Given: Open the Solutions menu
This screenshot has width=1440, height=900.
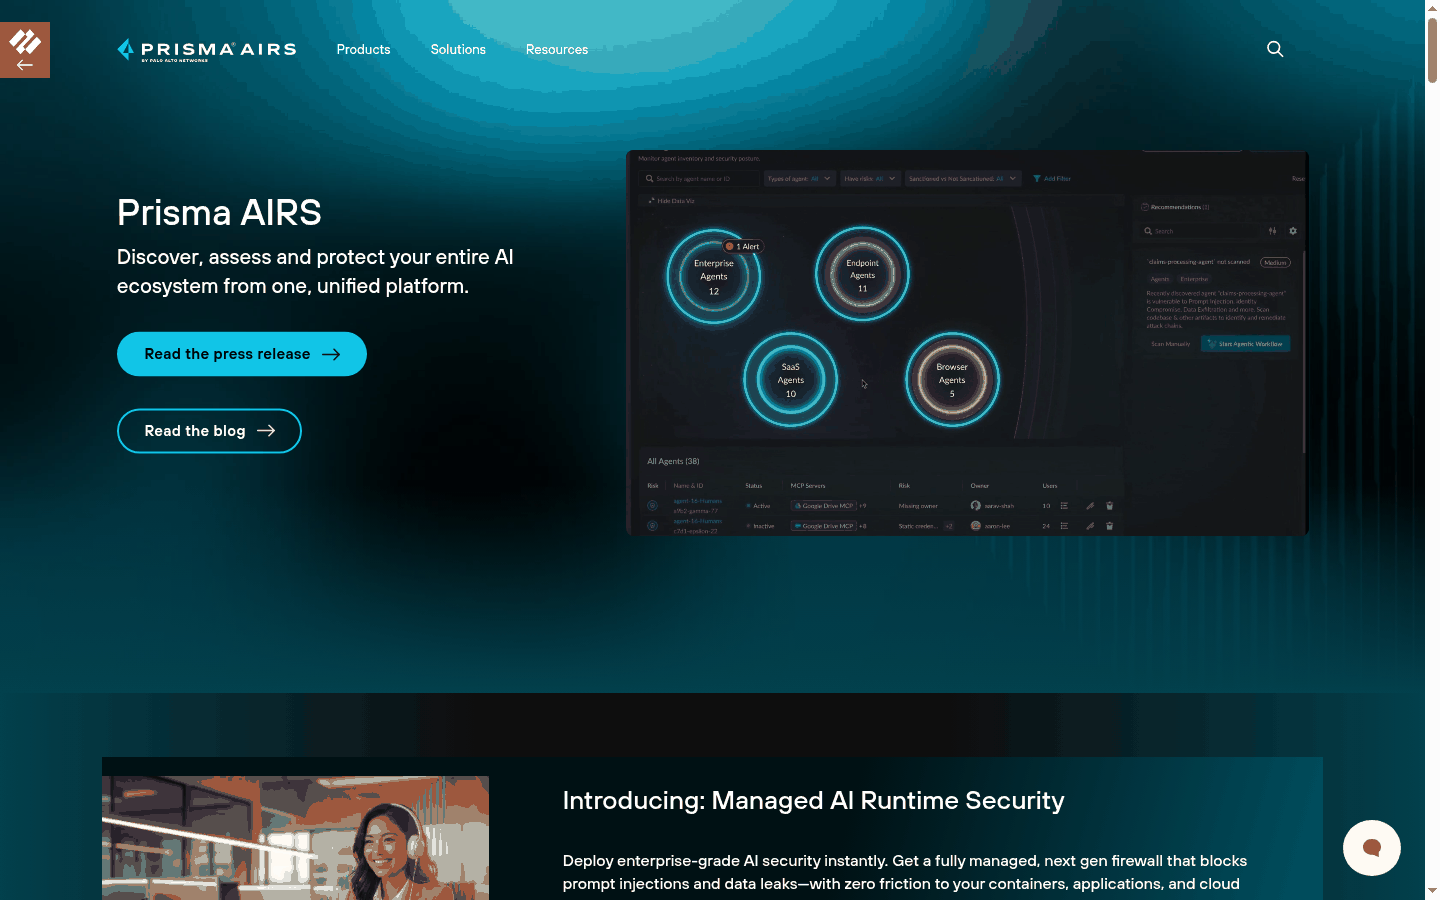Looking at the screenshot, I should tap(458, 50).
